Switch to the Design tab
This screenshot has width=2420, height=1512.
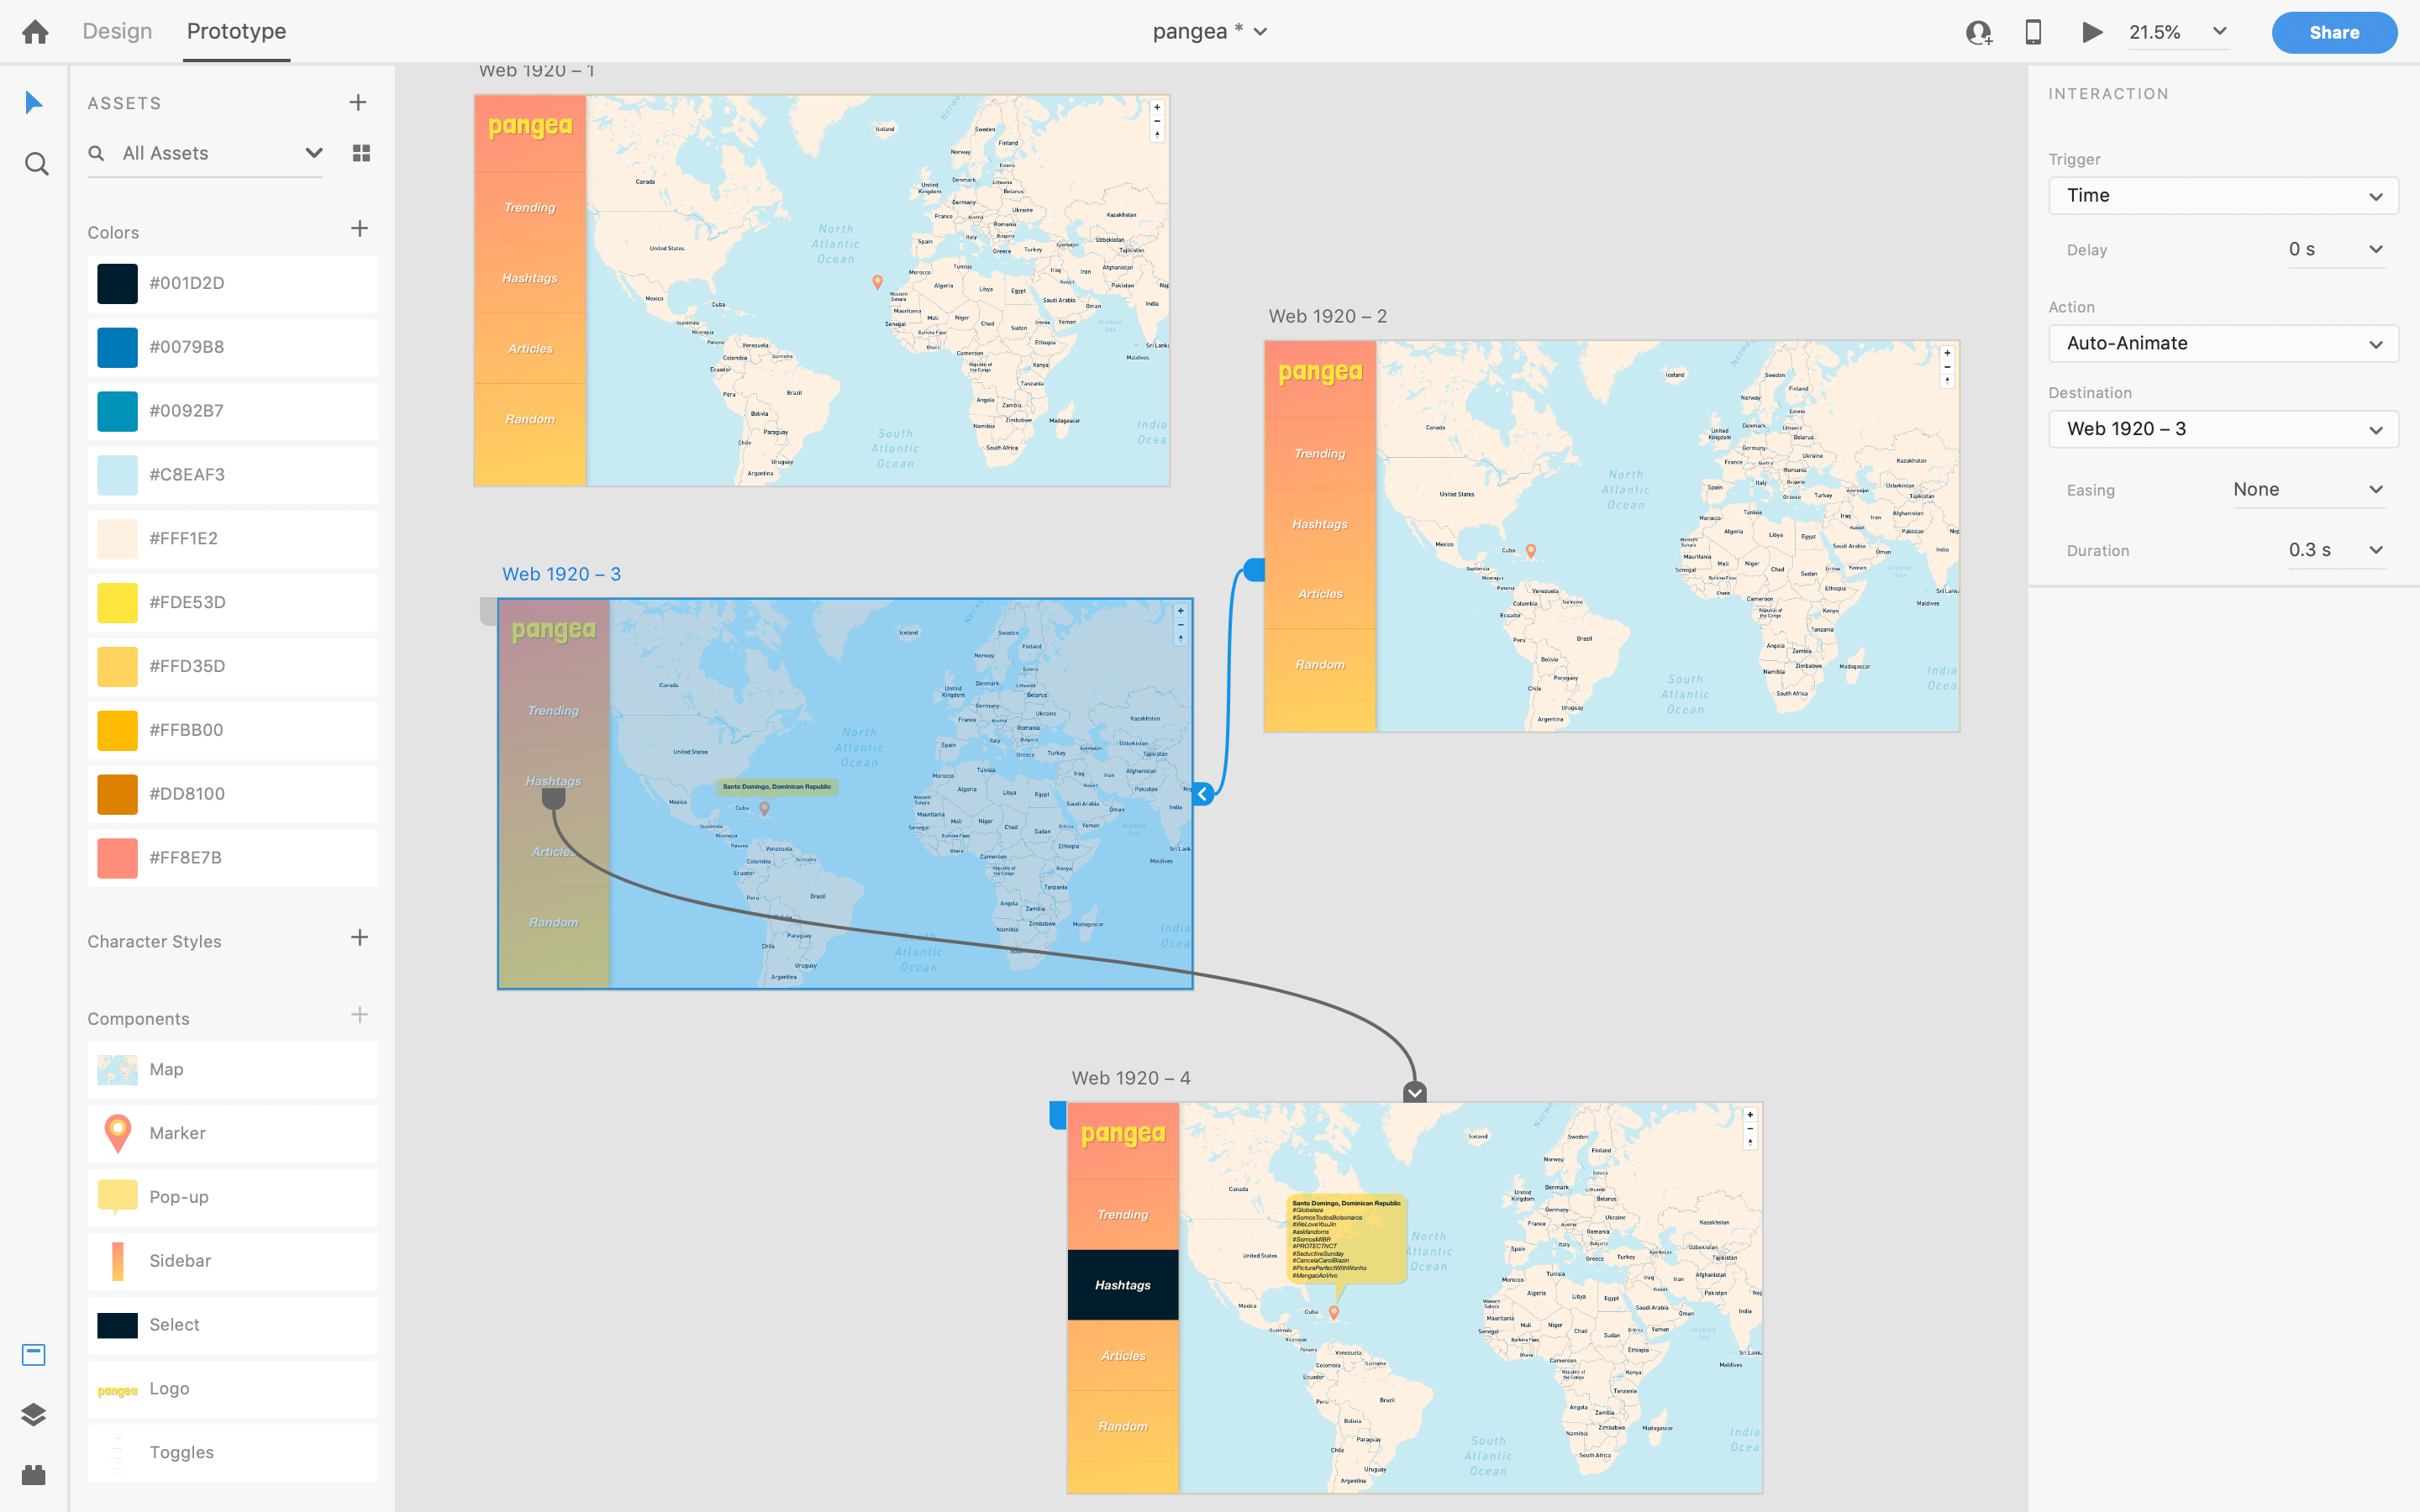pyautogui.click(x=117, y=32)
